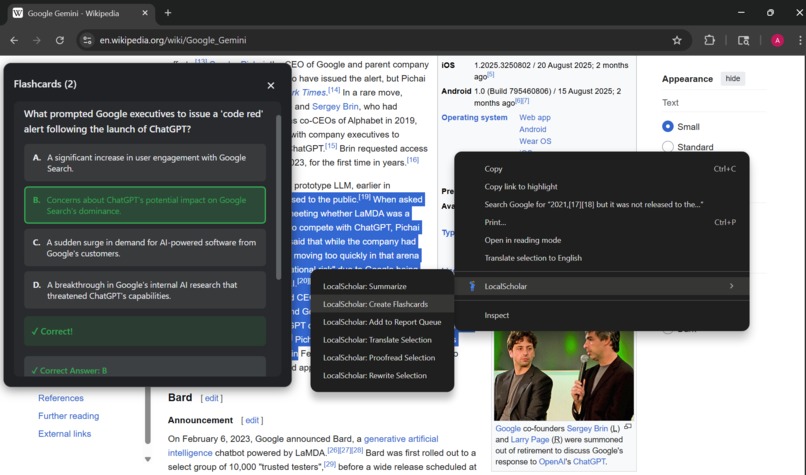Expand the LocalScholar submenu arrow
This screenshot has width=806, height=475.
731,286
